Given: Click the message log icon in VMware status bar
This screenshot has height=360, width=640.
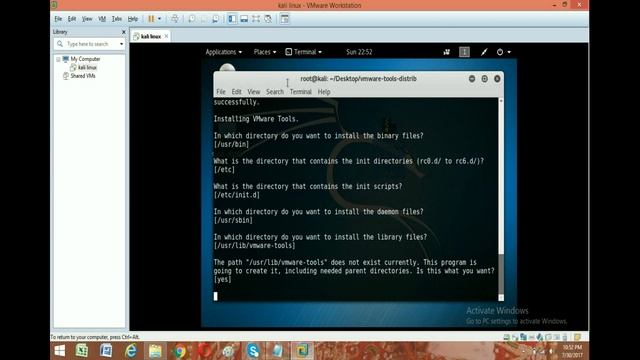Looking at the screenshot, I should [x=578, y=337].
